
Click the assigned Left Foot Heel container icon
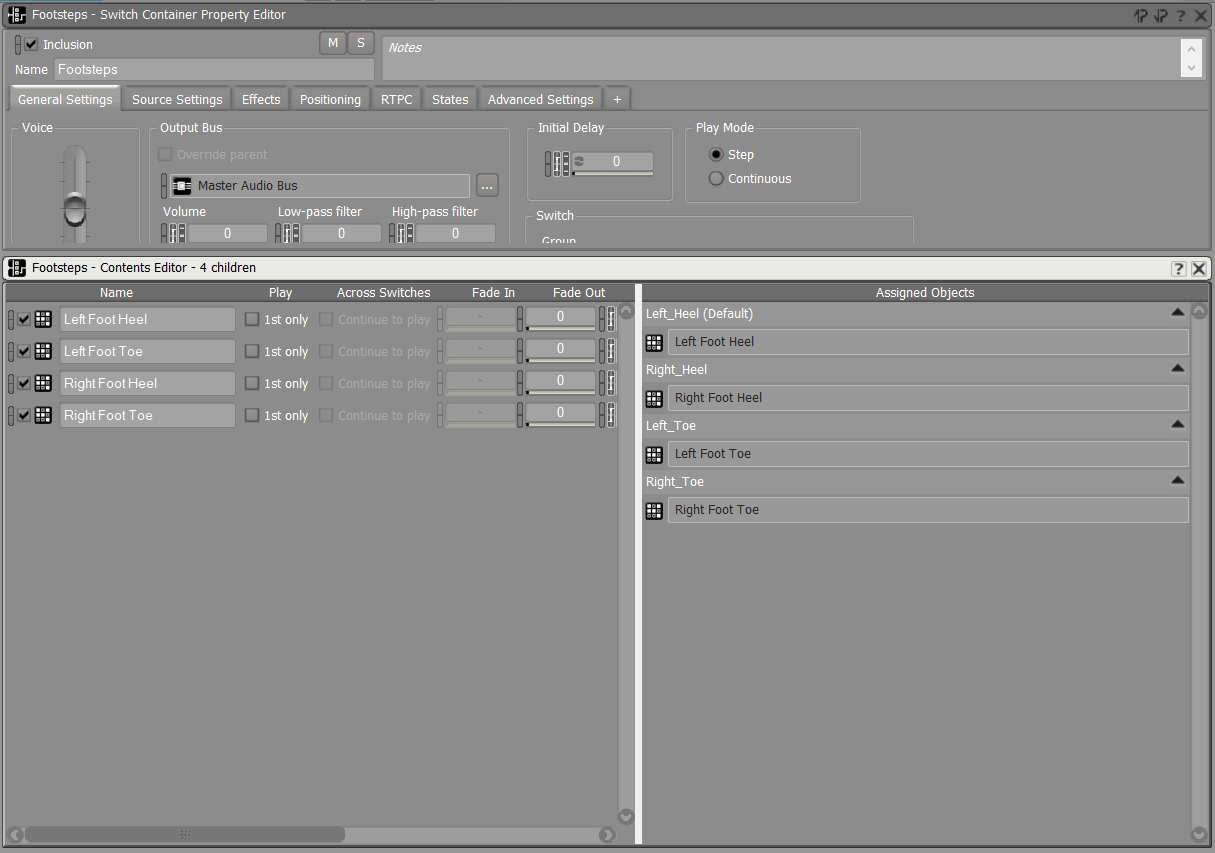click(654, 343)
